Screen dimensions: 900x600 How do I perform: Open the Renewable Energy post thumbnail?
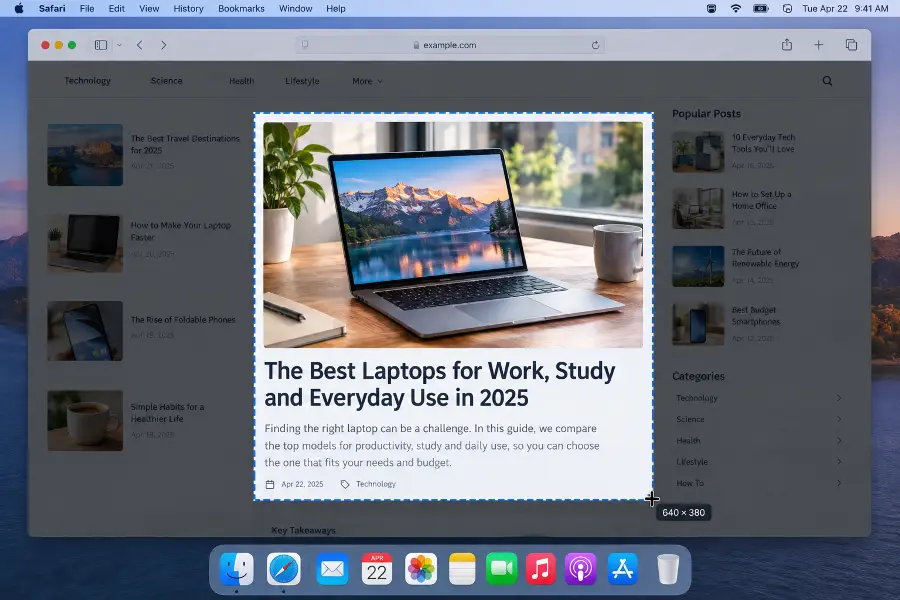point(698,266)
